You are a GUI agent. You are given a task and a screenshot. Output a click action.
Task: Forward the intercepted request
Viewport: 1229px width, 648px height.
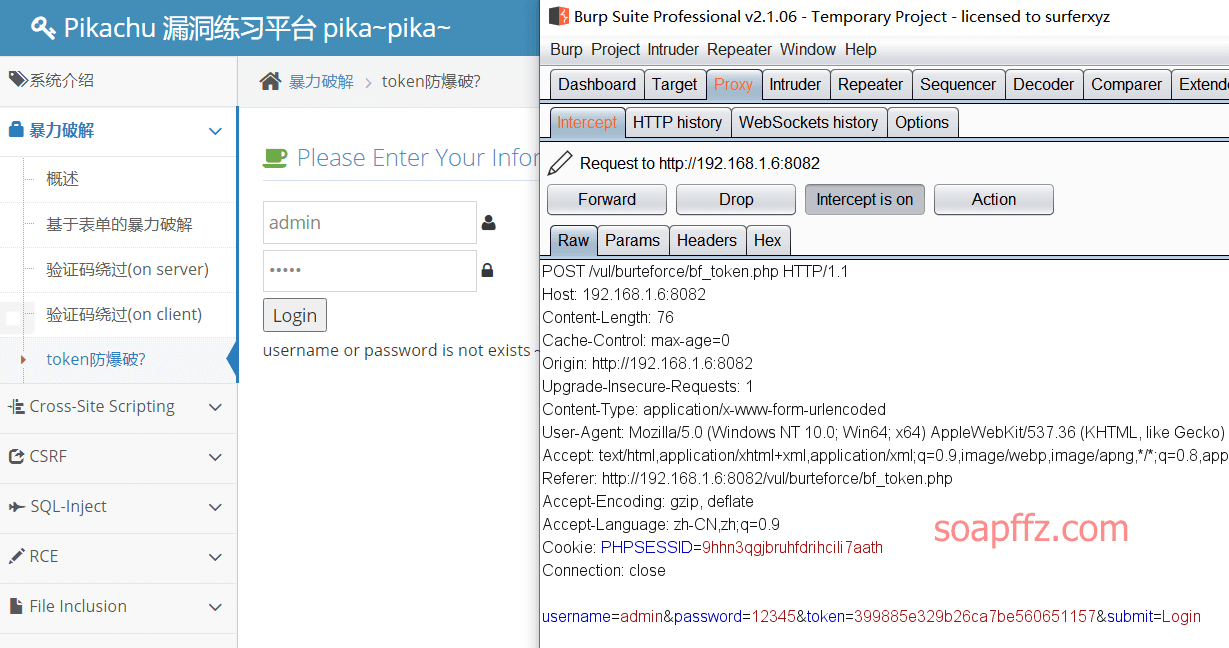[x=607, y=199]
